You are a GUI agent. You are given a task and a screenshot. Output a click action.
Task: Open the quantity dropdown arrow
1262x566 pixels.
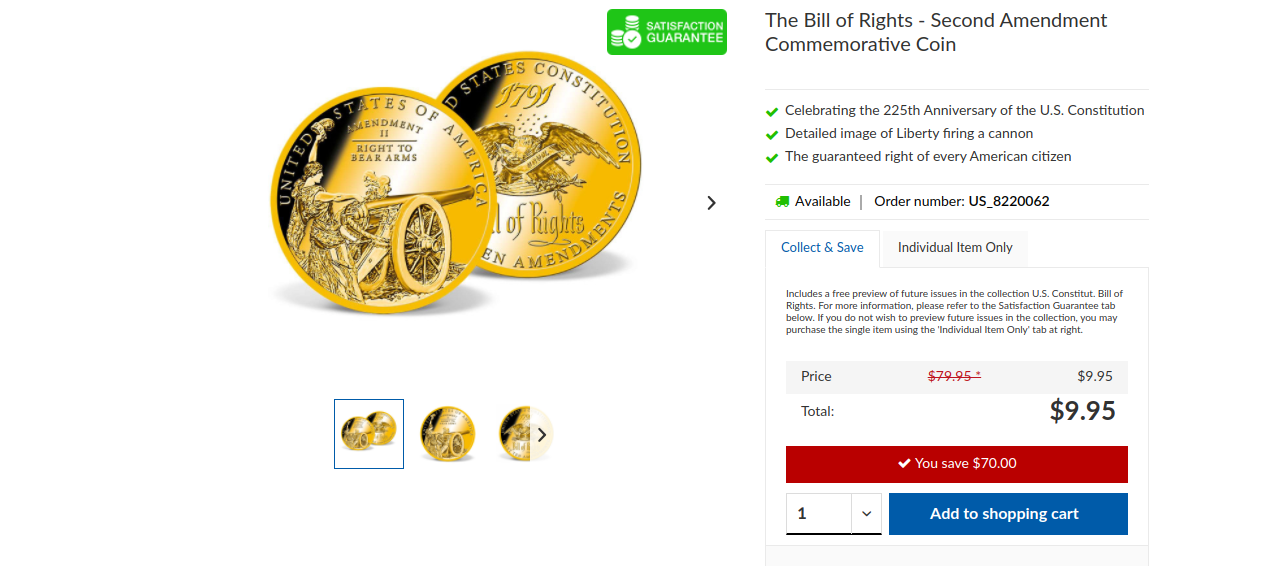click(x=866, y=514)
